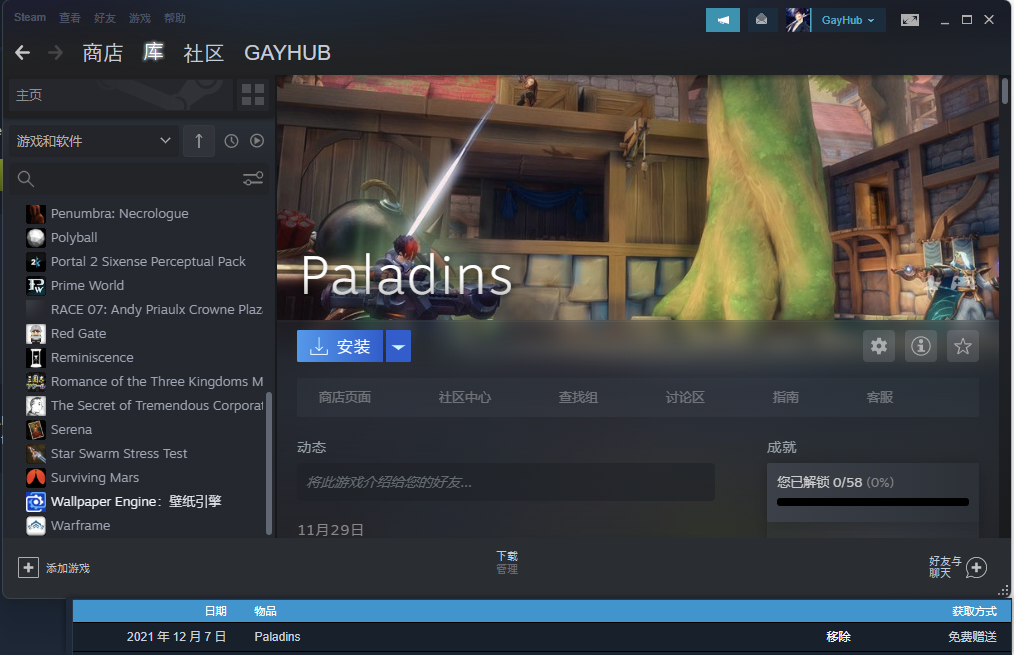Image resolution: width=1014 pixels, height=655 pixels.
Task: Open 社区中心 link
Action: point(464,397)
